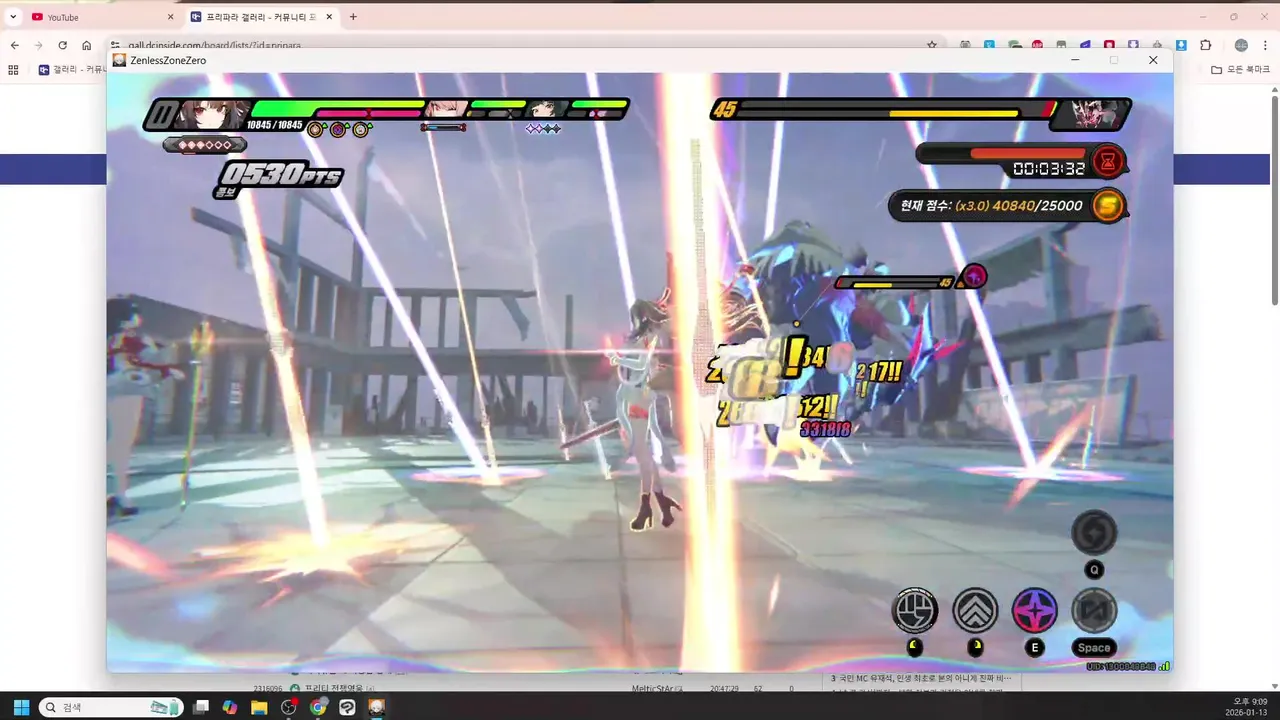The image size is (1280, 720).
Task: Click the taskbar 검색 search box
Action: click(110, 707)
